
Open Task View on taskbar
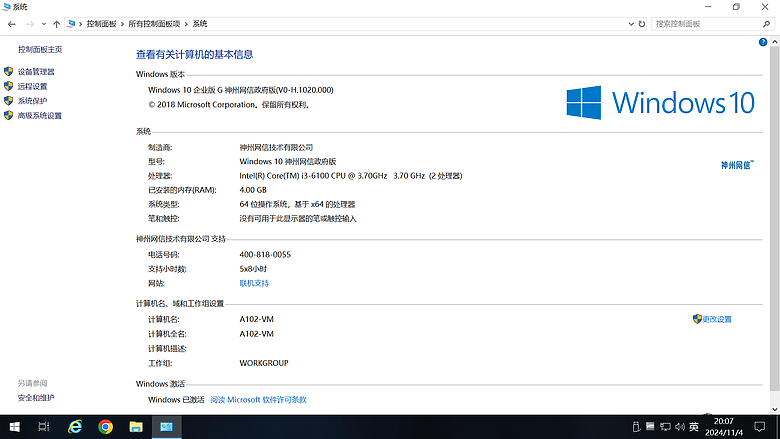tap(44, 427)
